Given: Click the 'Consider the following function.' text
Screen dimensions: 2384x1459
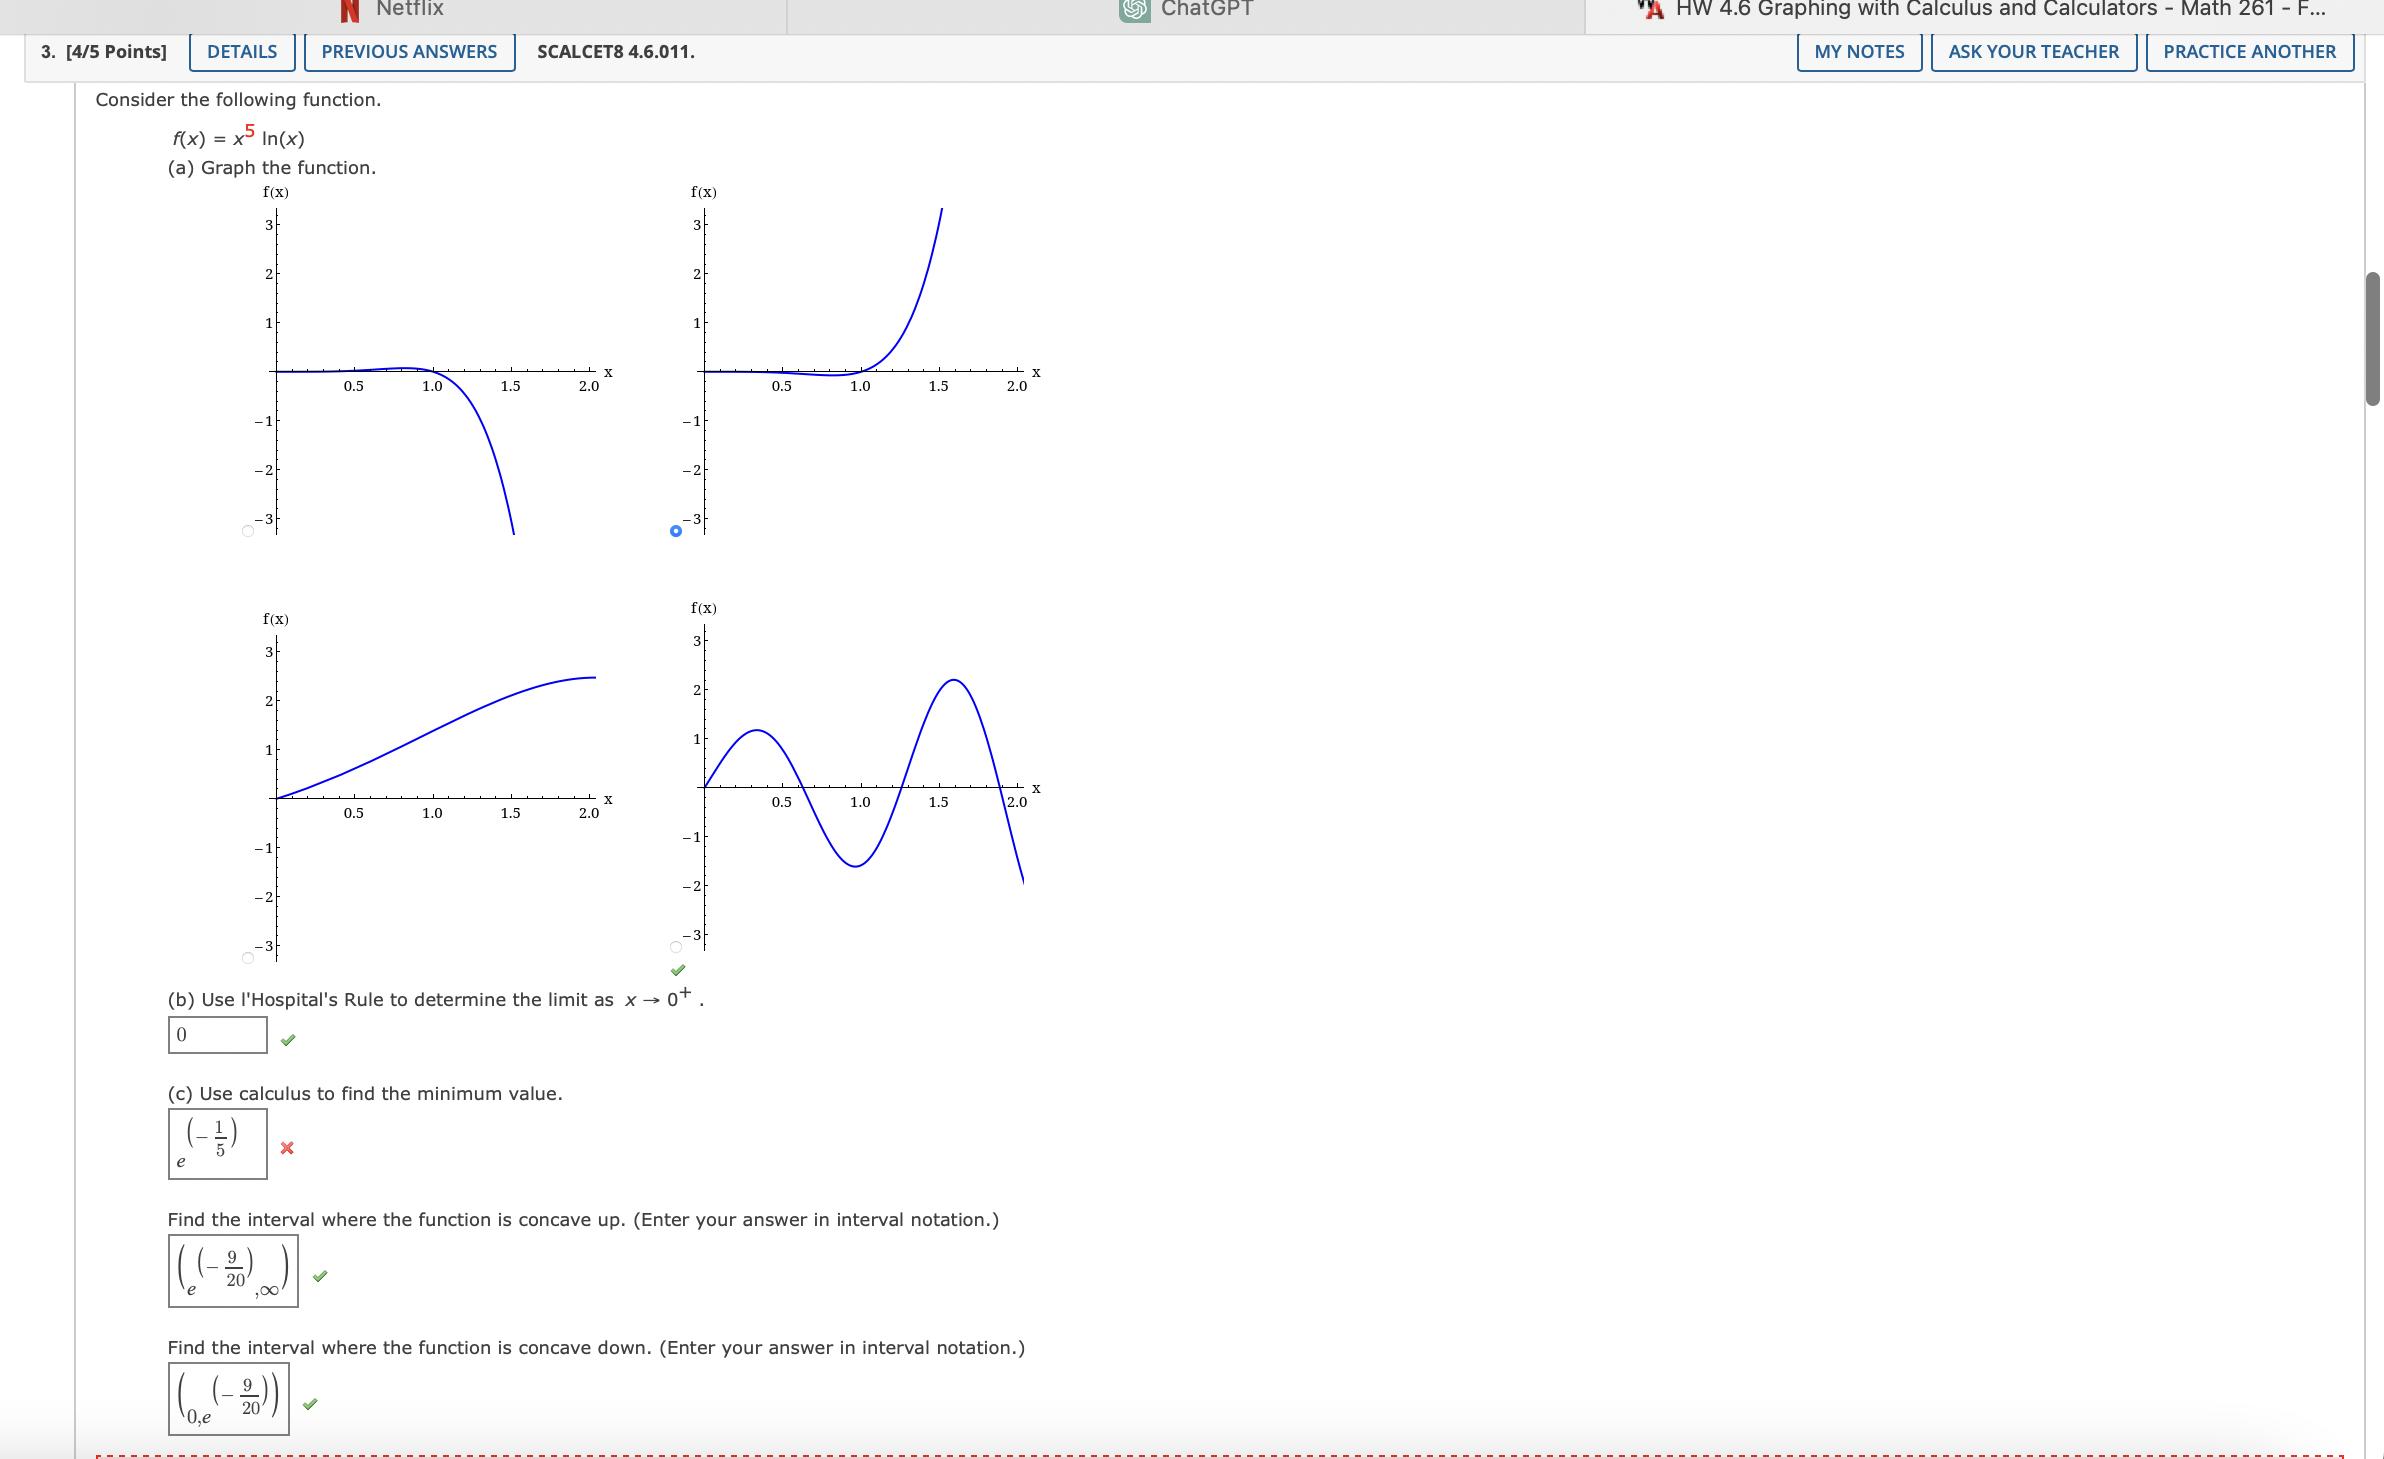Looking at the screenshot, I should (238, 100).
